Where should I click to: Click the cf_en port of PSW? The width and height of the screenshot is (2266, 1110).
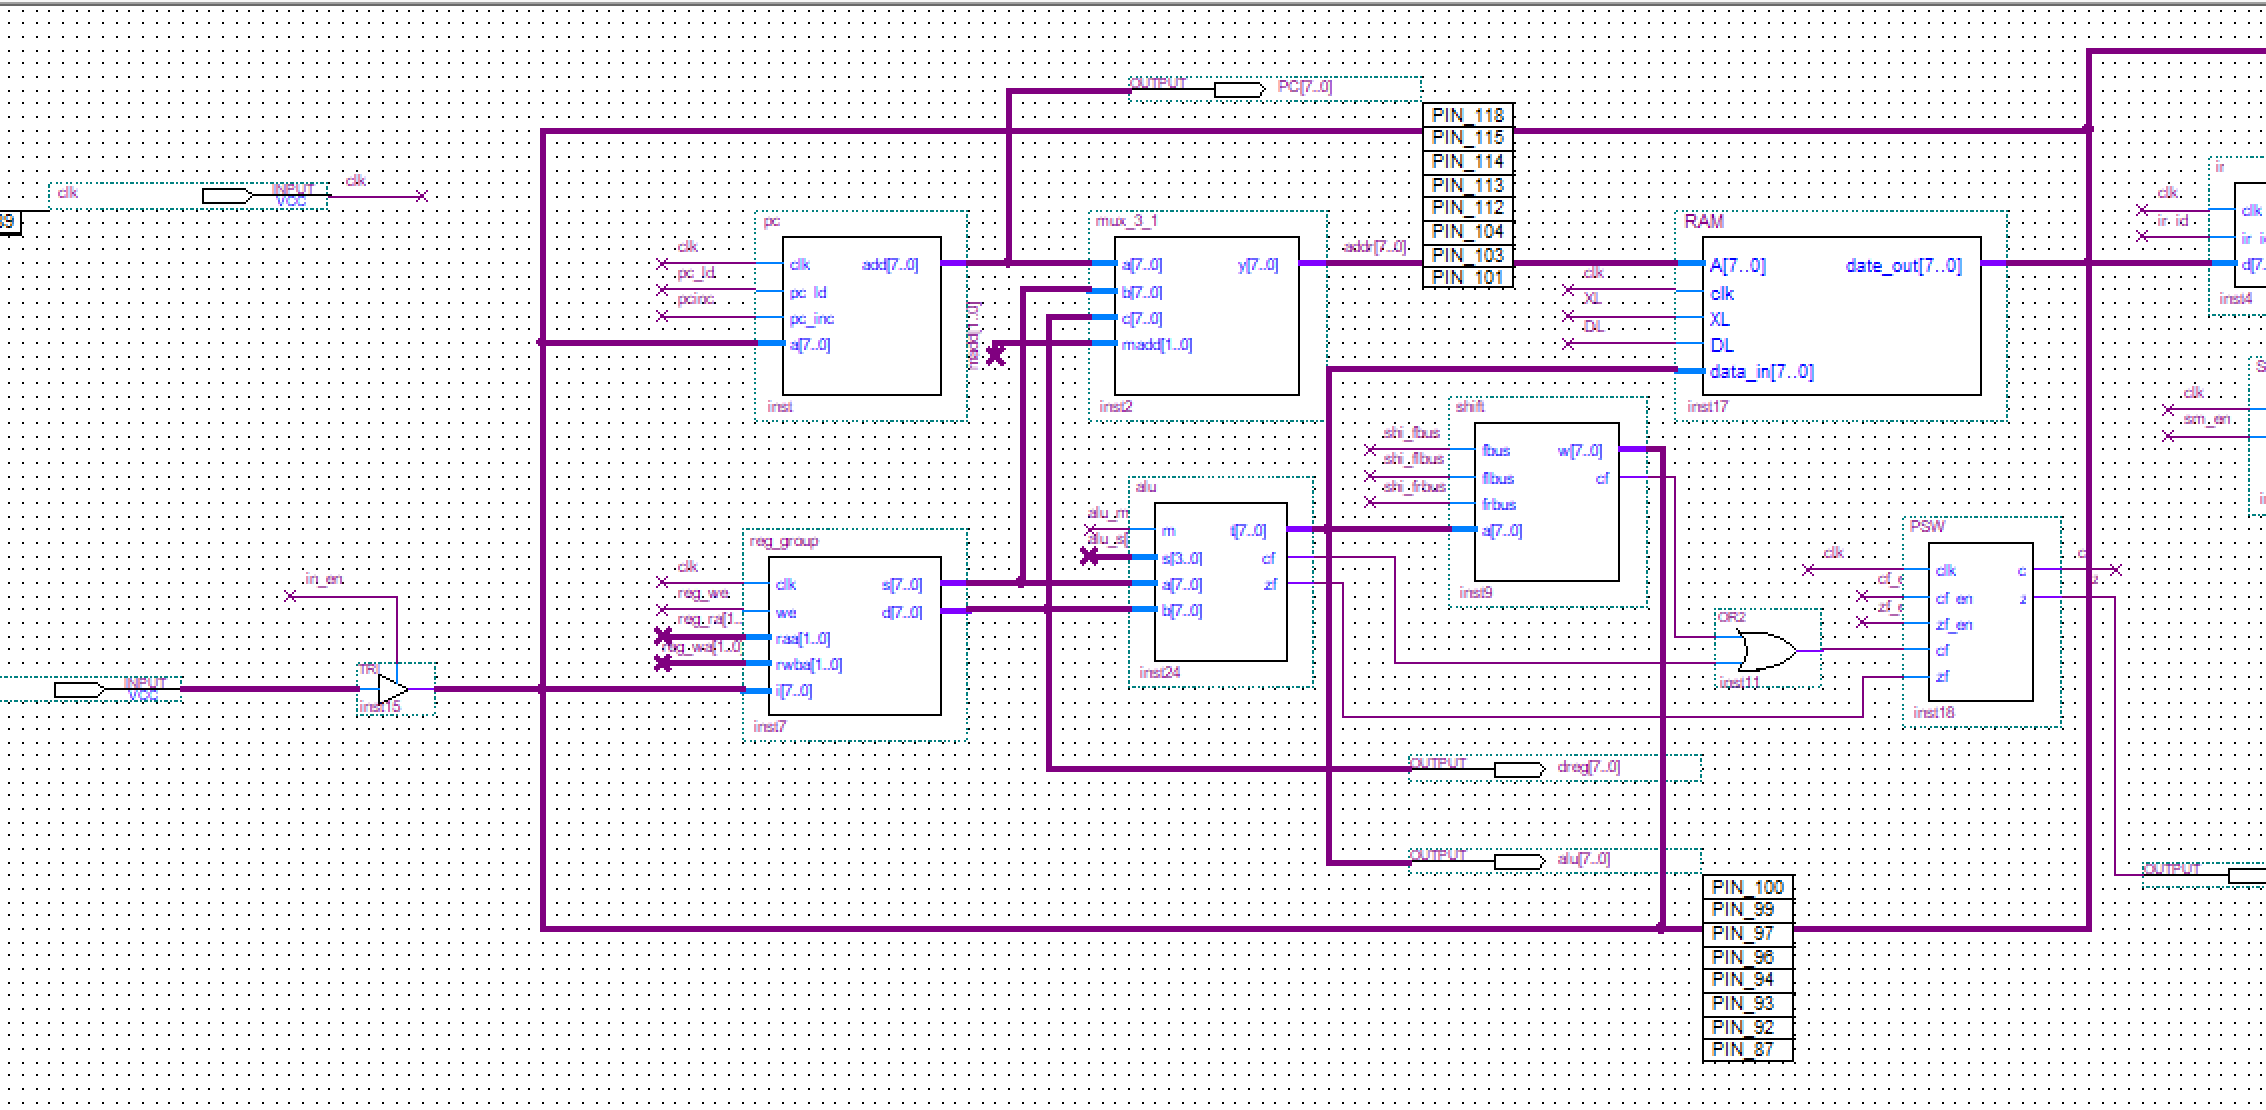1954,599
